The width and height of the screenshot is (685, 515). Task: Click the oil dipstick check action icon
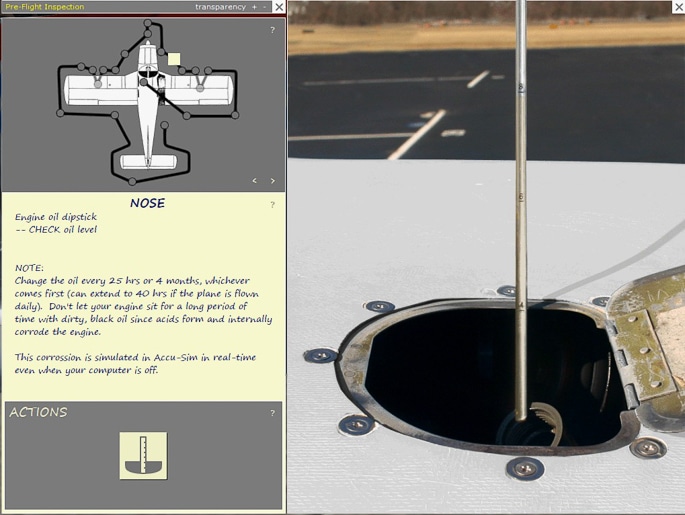143,455
